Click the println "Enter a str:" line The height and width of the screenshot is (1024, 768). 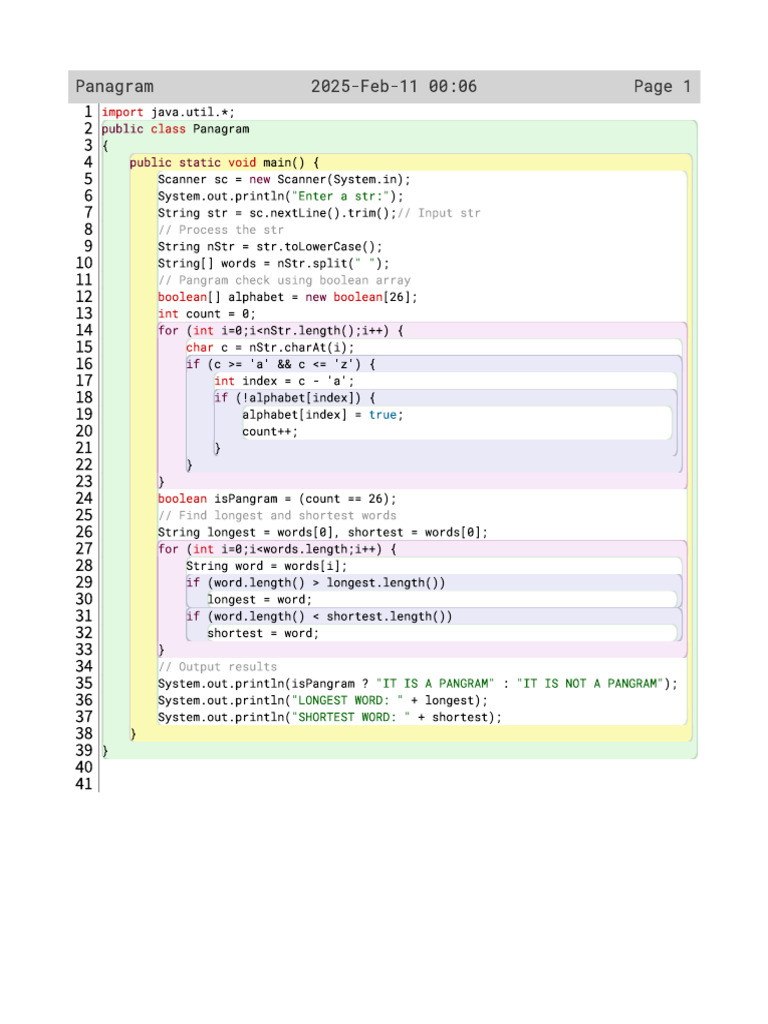(281, 197)
